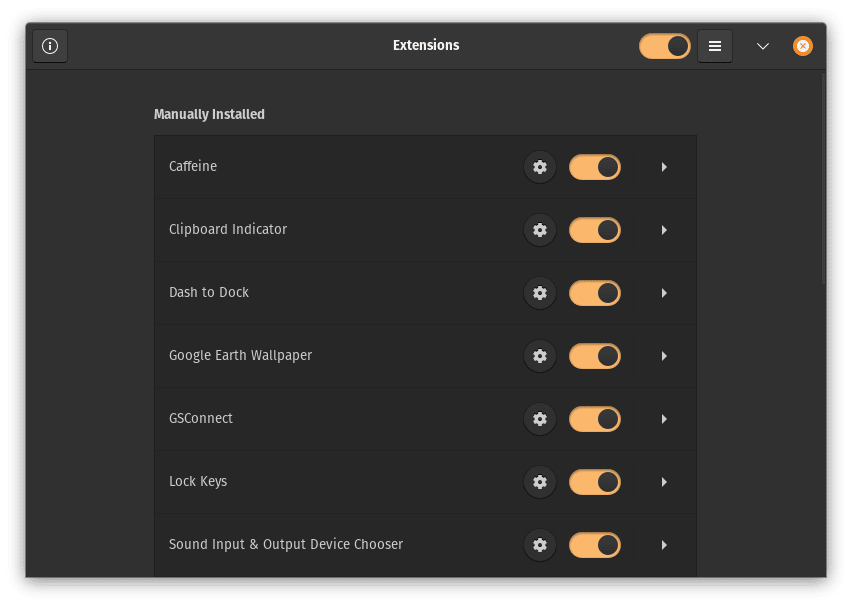
Task: Open Sound Input & Output Device Chooser settings
Action: [x=540, y=545]
